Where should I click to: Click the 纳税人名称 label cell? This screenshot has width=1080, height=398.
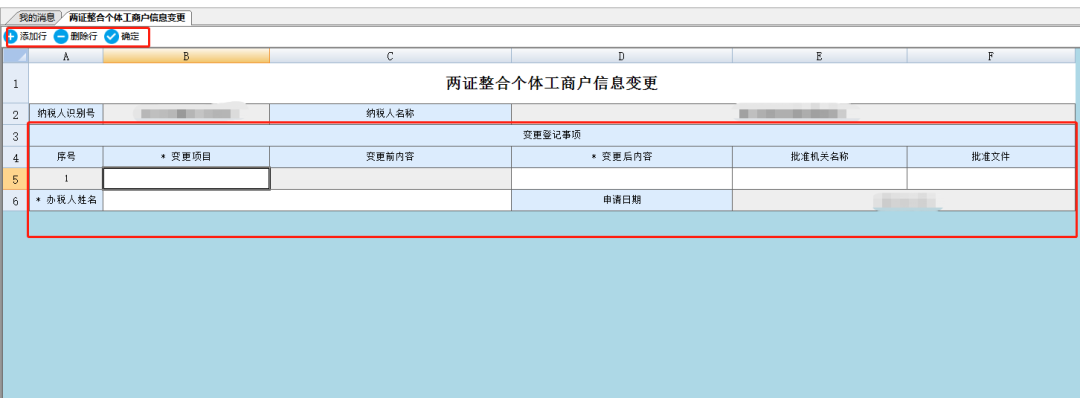pyautogui.click(x=390, y=114)
